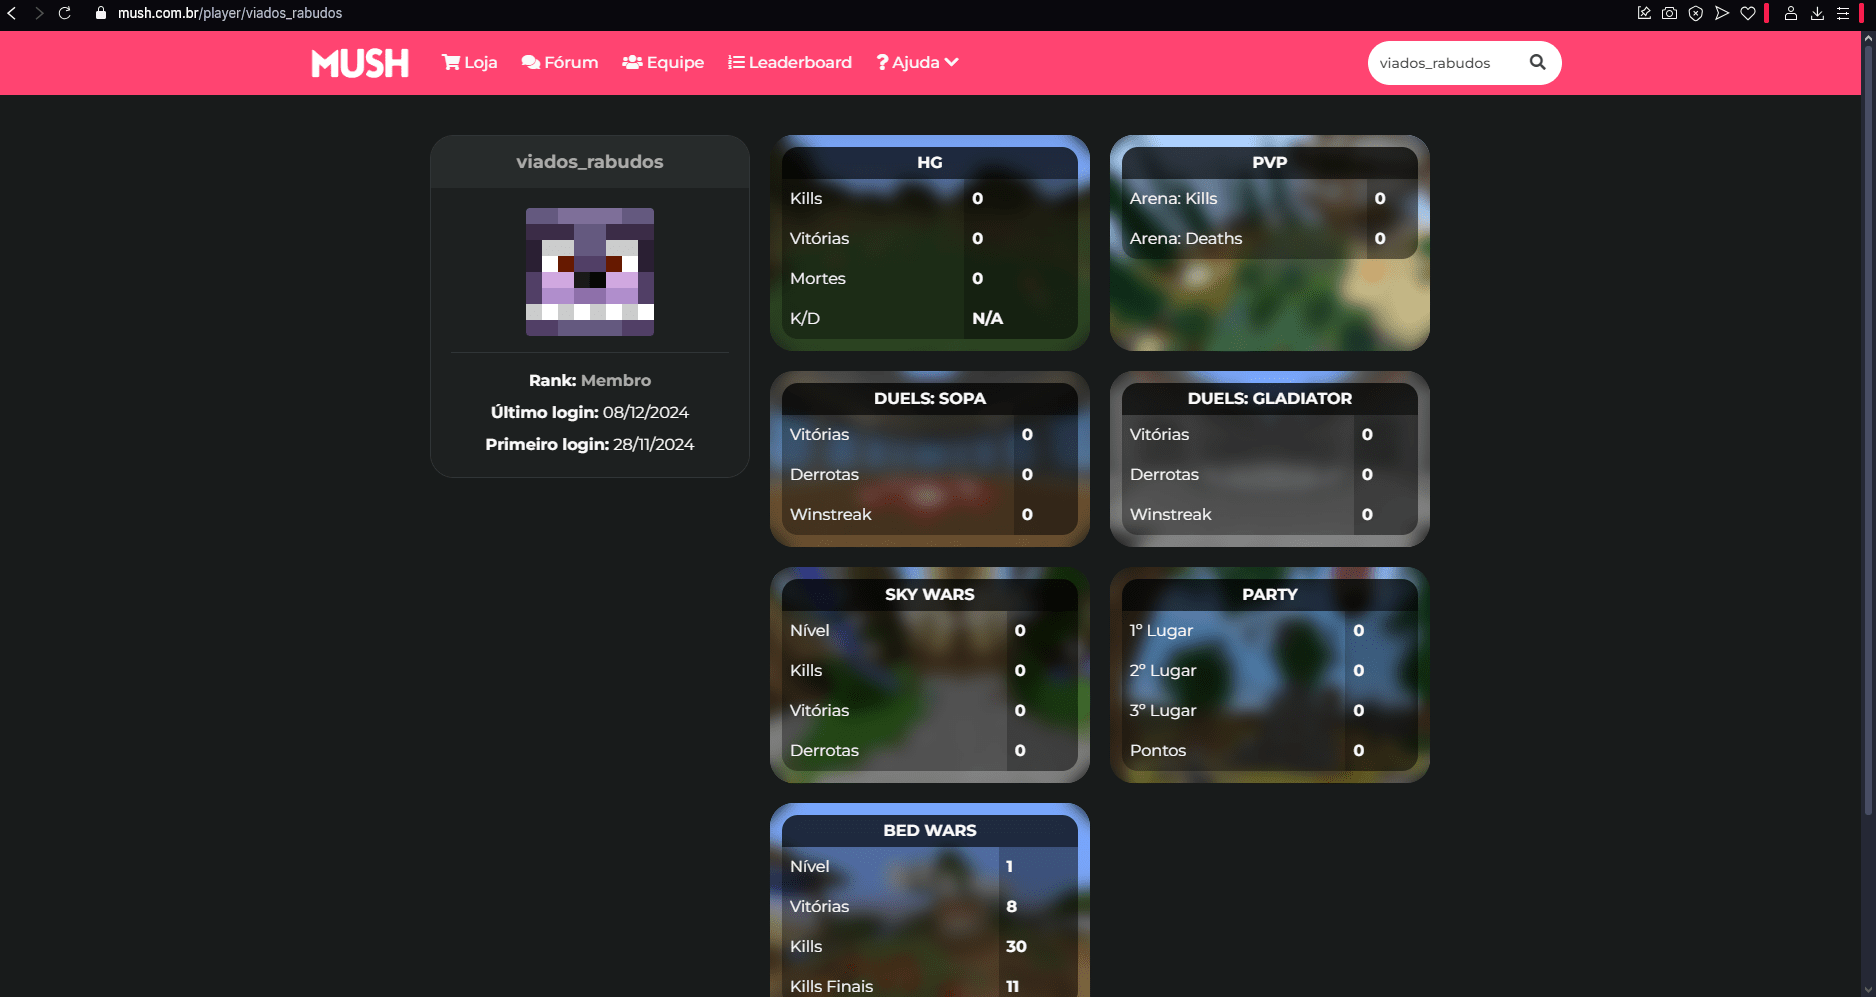Click the chat bubbles icon beside Fórum
The image size is (1876, 997).
pos(531,62)
